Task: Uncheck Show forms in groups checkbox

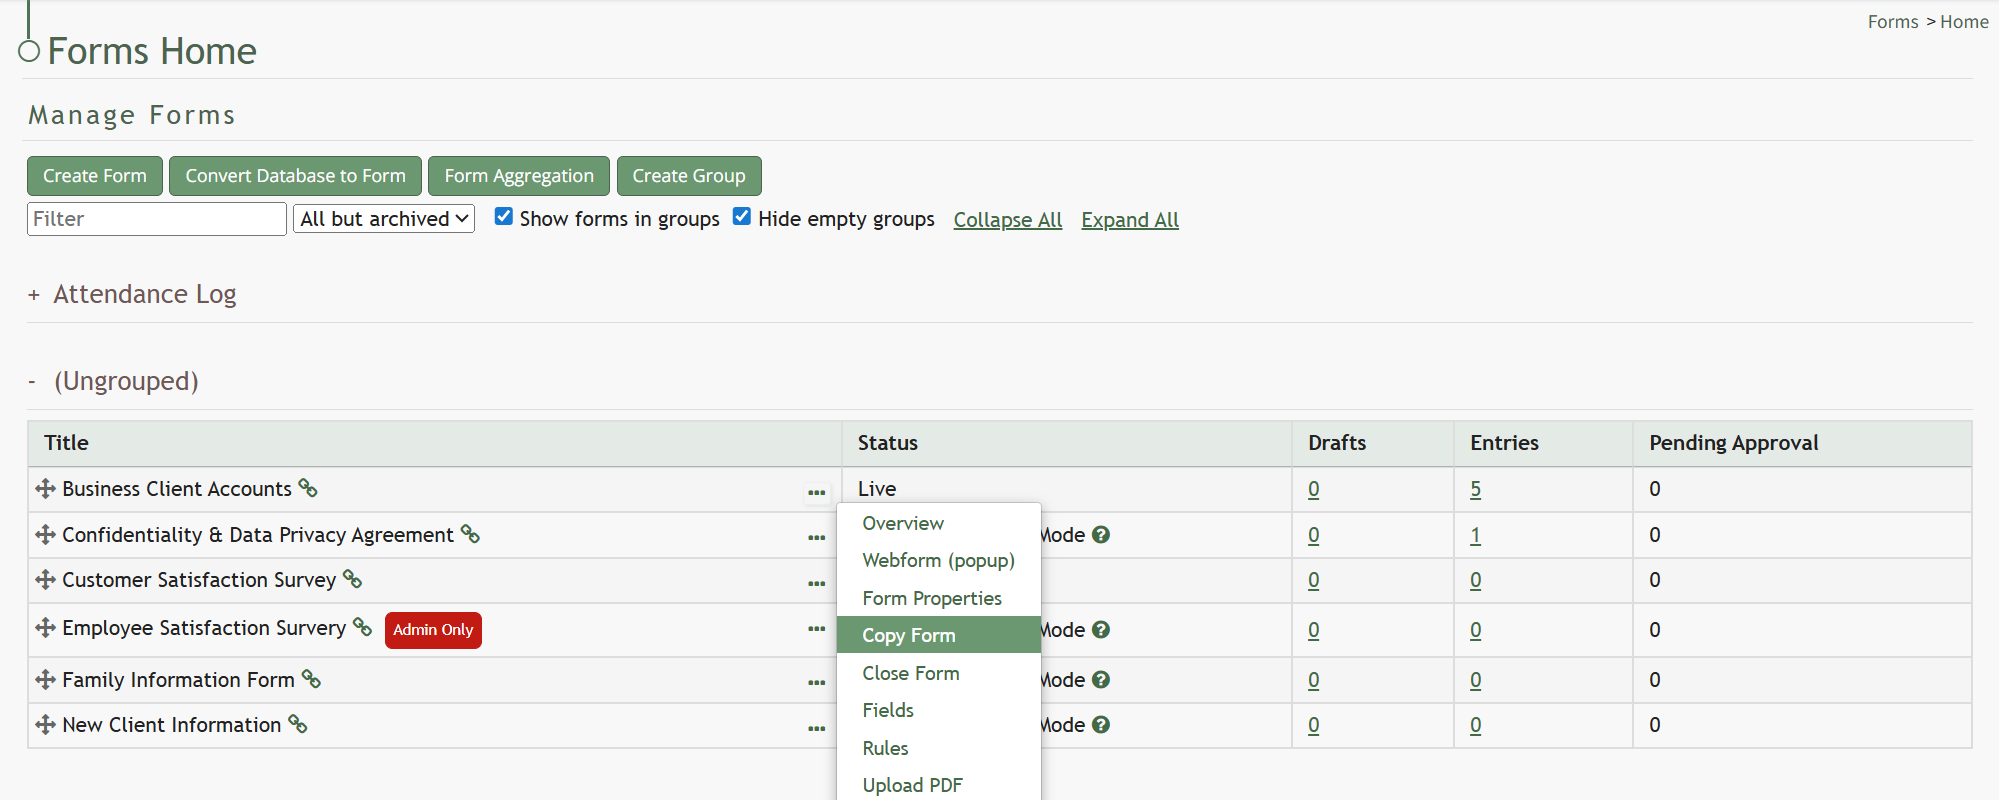Action: click(504, 217)
